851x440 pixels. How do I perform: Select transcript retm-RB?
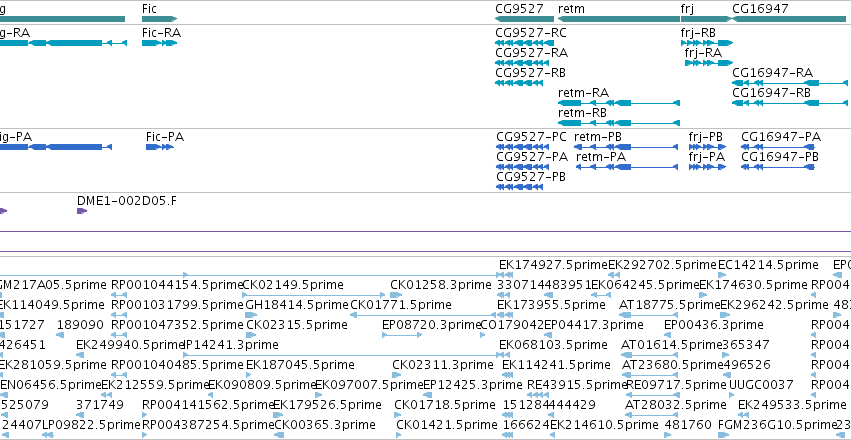tap(582, 113)
